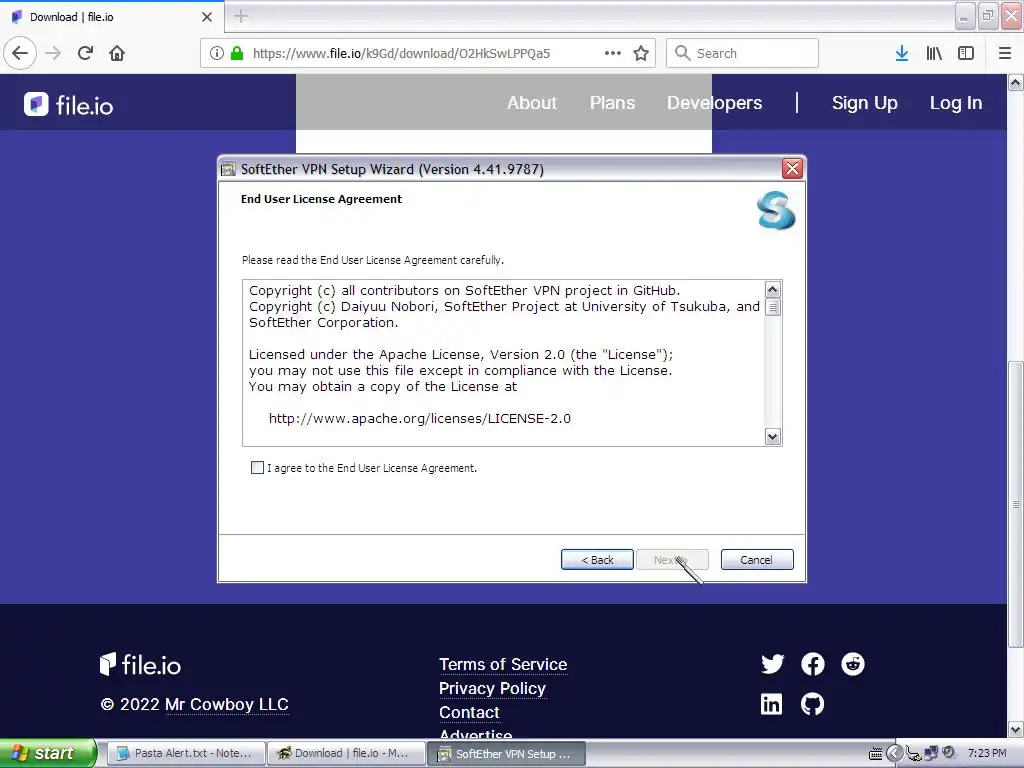Screen dimensions: 1024x768
Task: Click Sign Up in file.io header
Action: pos(865,103)
